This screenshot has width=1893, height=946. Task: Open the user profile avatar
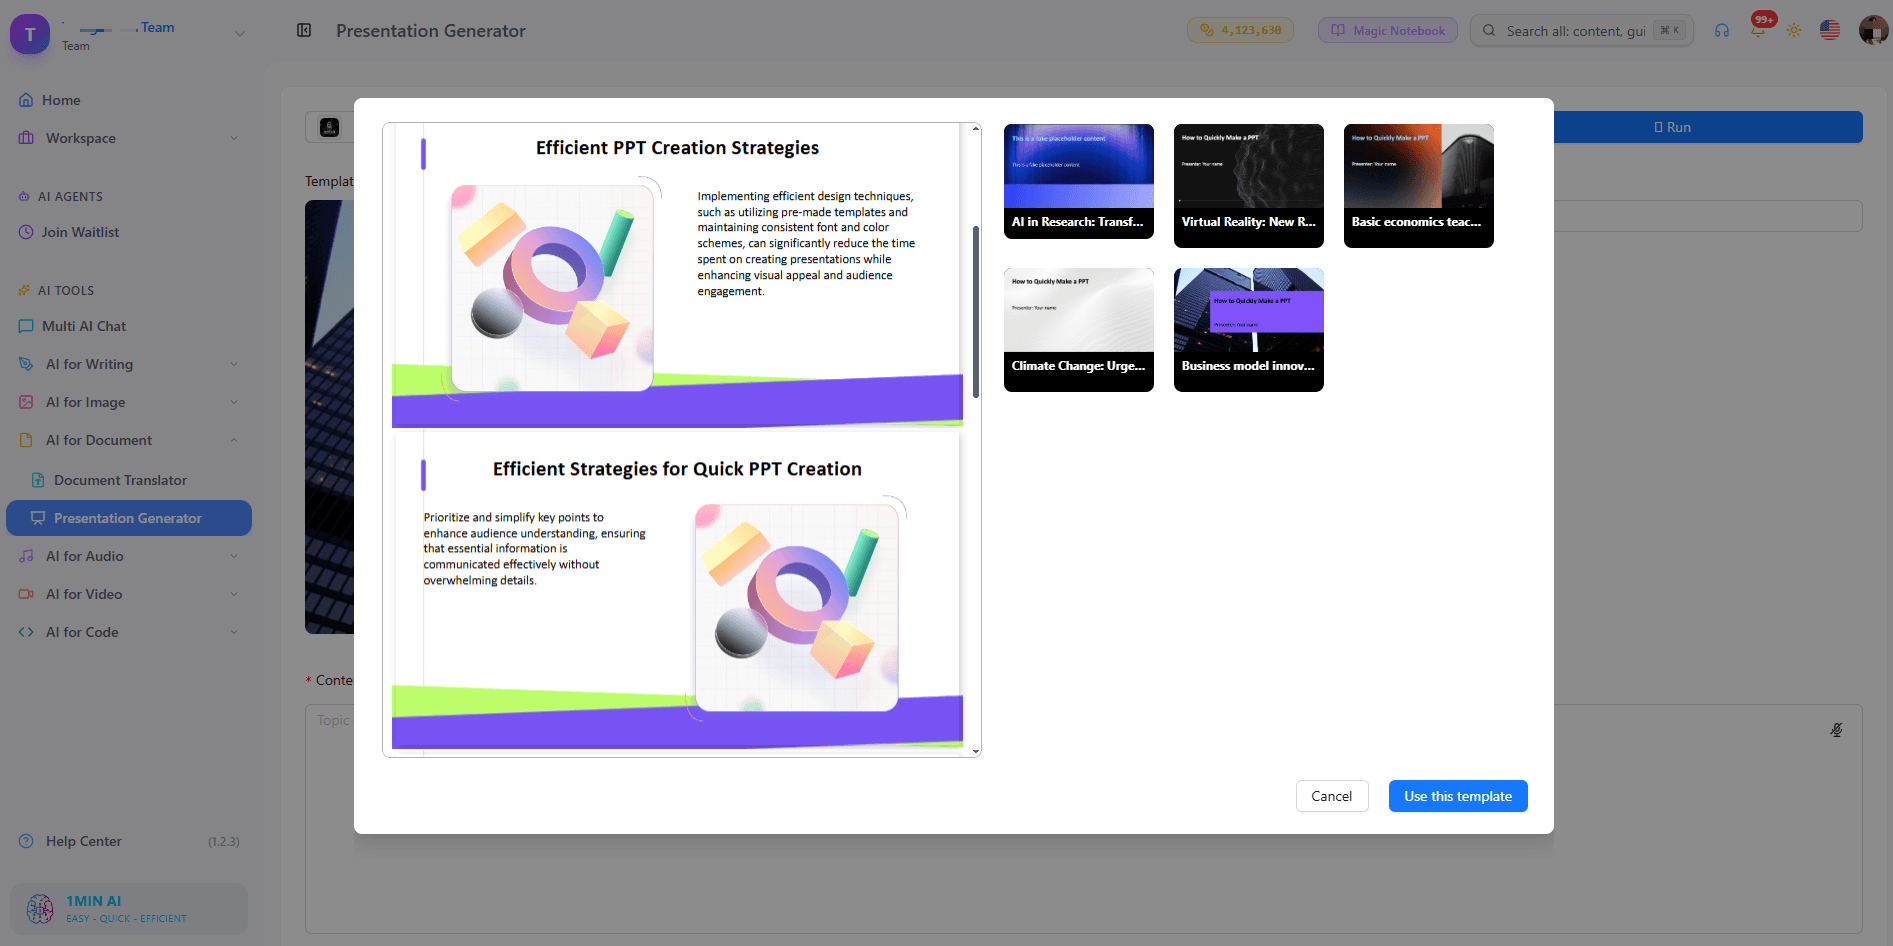[1873, 30]
